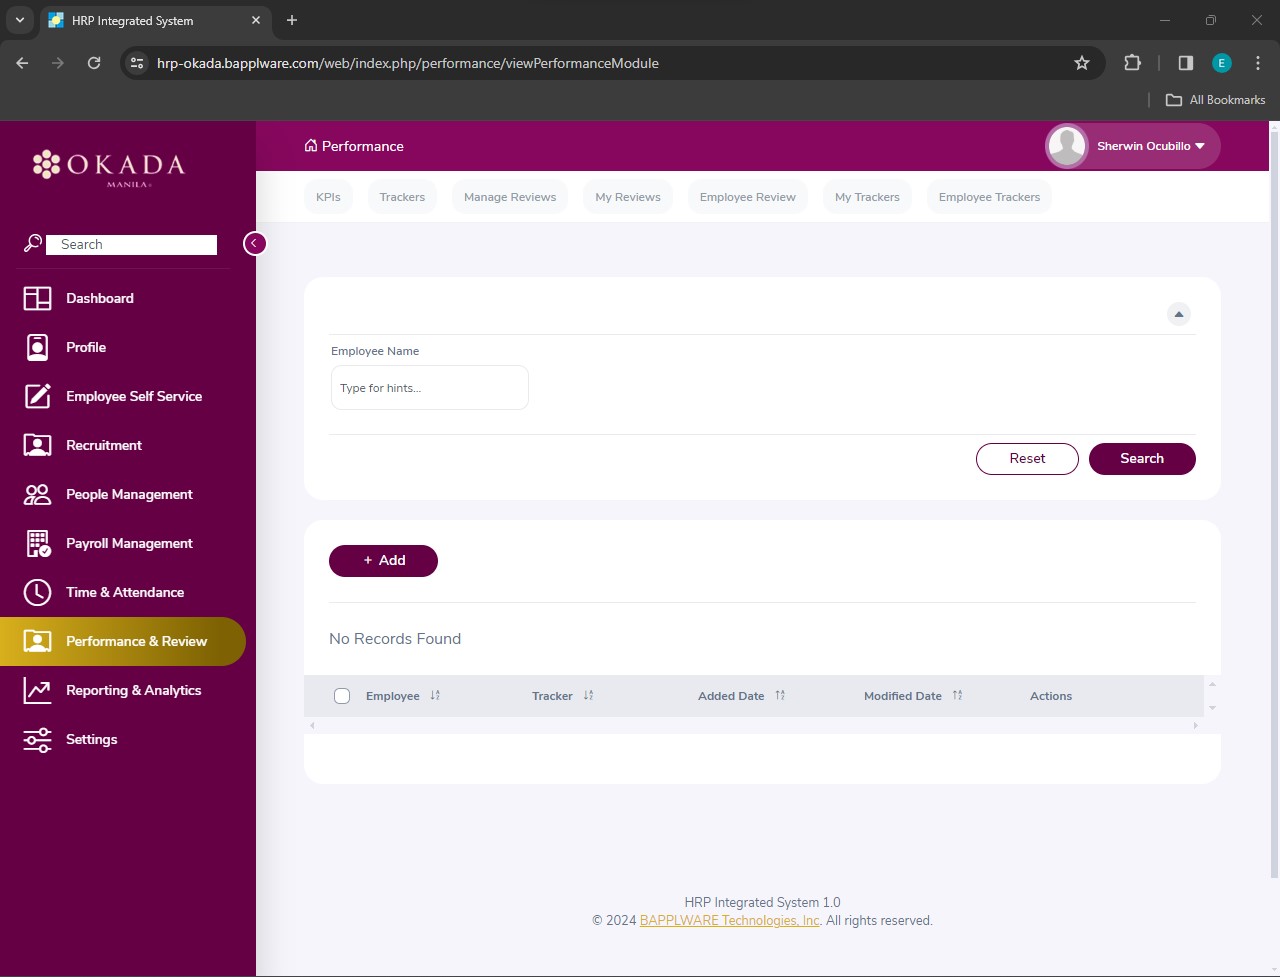This screenshot has height=977, width=1280.
Task: Click the Add button
Action: (383, 561)
